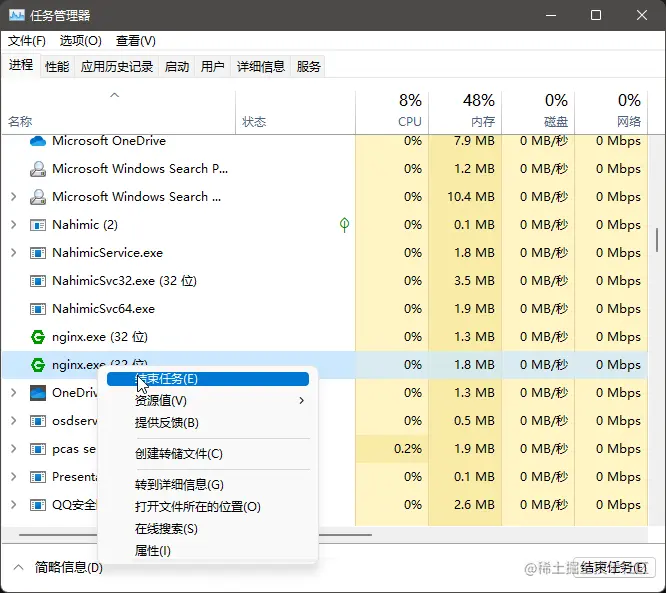This screenshot has width=666, height=593.
Task: Click the osdserv process icon
Action: coord(38,421)
